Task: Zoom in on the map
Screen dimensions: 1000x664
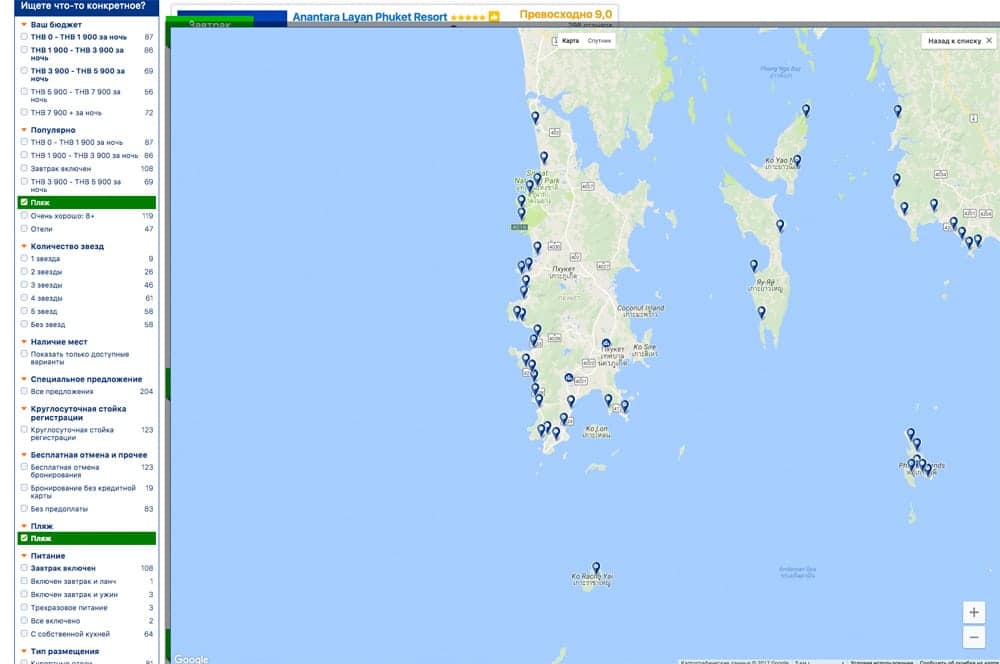Action: click(974, 612)
